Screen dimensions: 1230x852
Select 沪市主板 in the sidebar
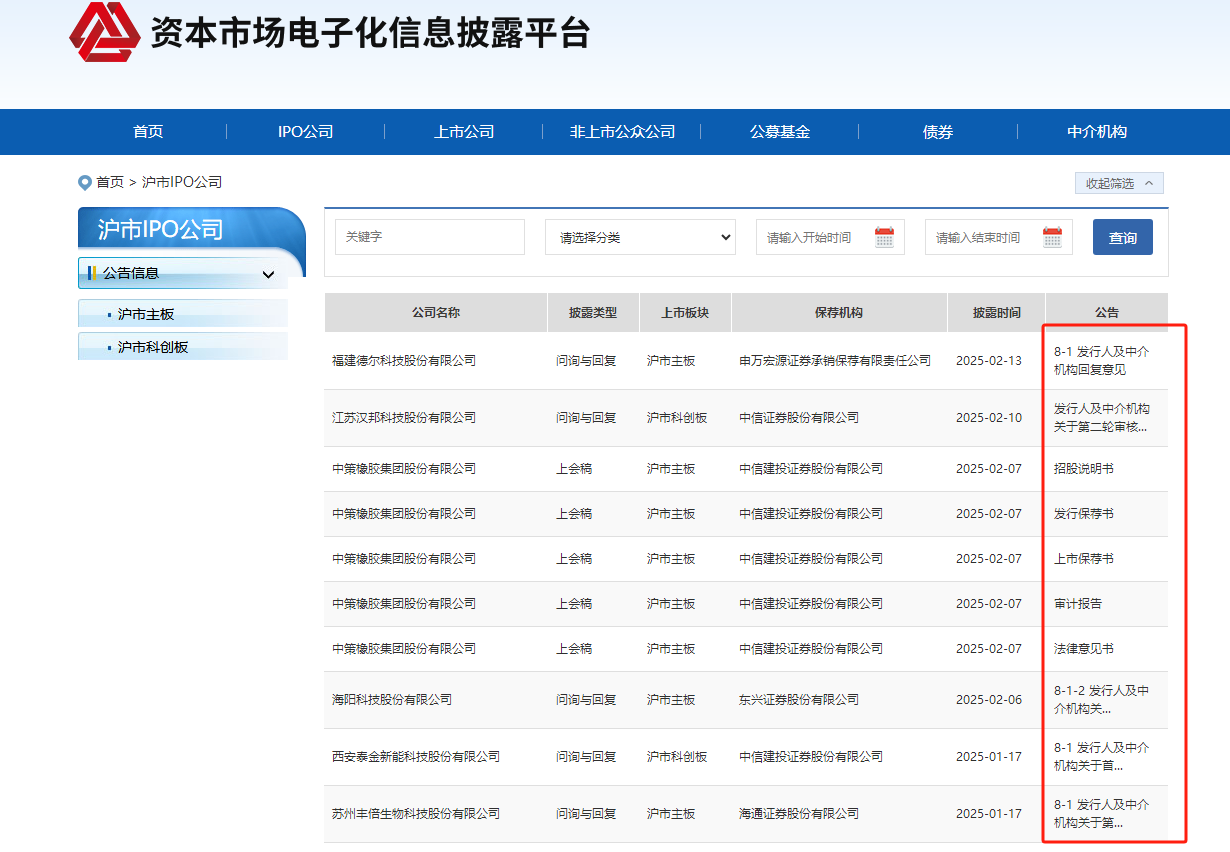point(183,314)
